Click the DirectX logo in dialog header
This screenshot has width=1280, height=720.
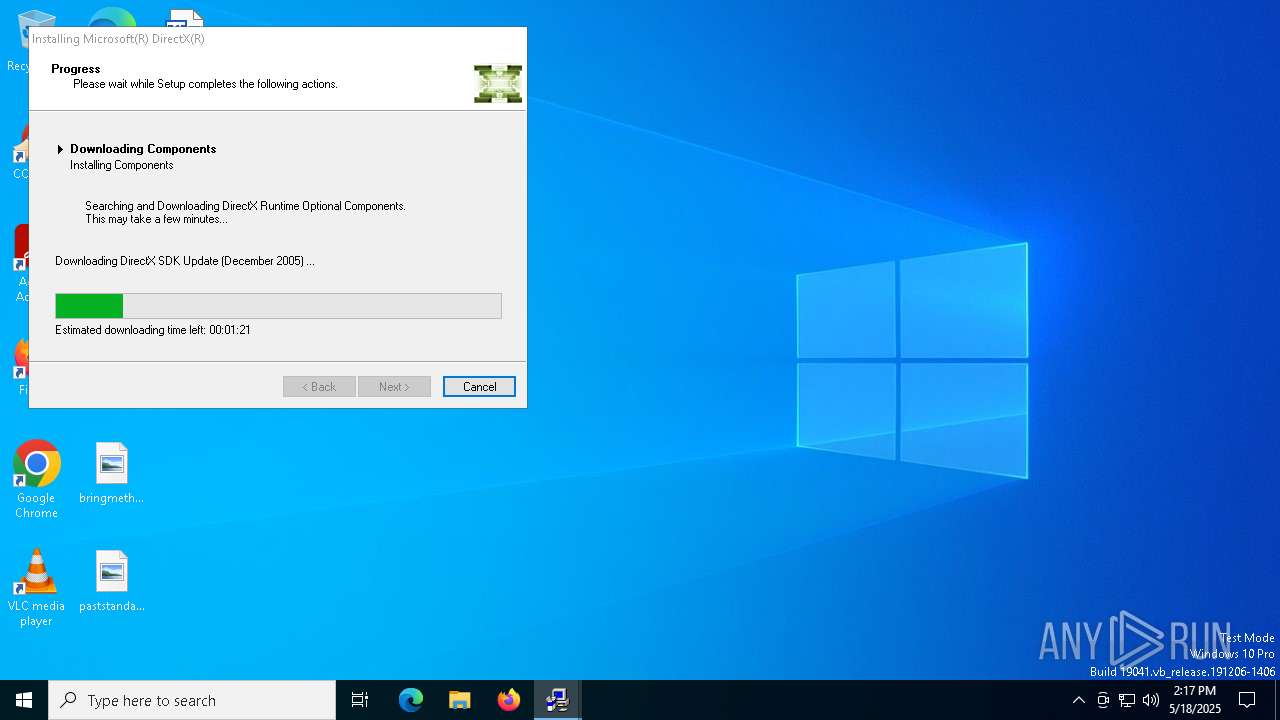tap(498, 84)
